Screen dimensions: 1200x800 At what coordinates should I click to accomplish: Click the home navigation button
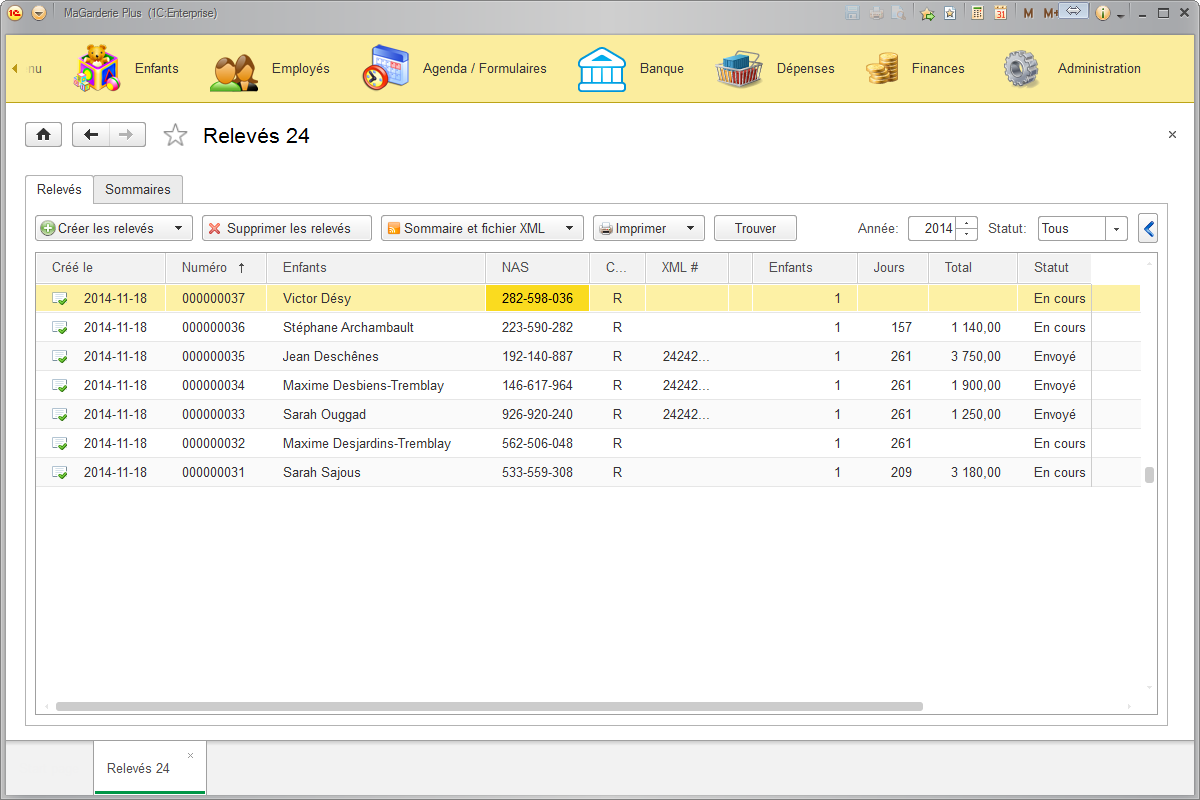point(43,134)
